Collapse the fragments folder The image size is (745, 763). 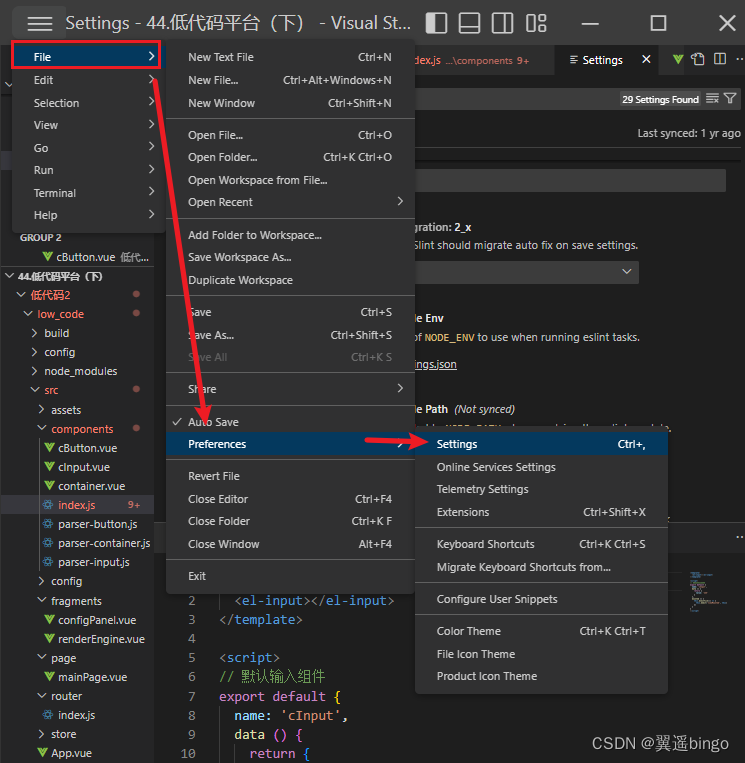pos(41,600)
